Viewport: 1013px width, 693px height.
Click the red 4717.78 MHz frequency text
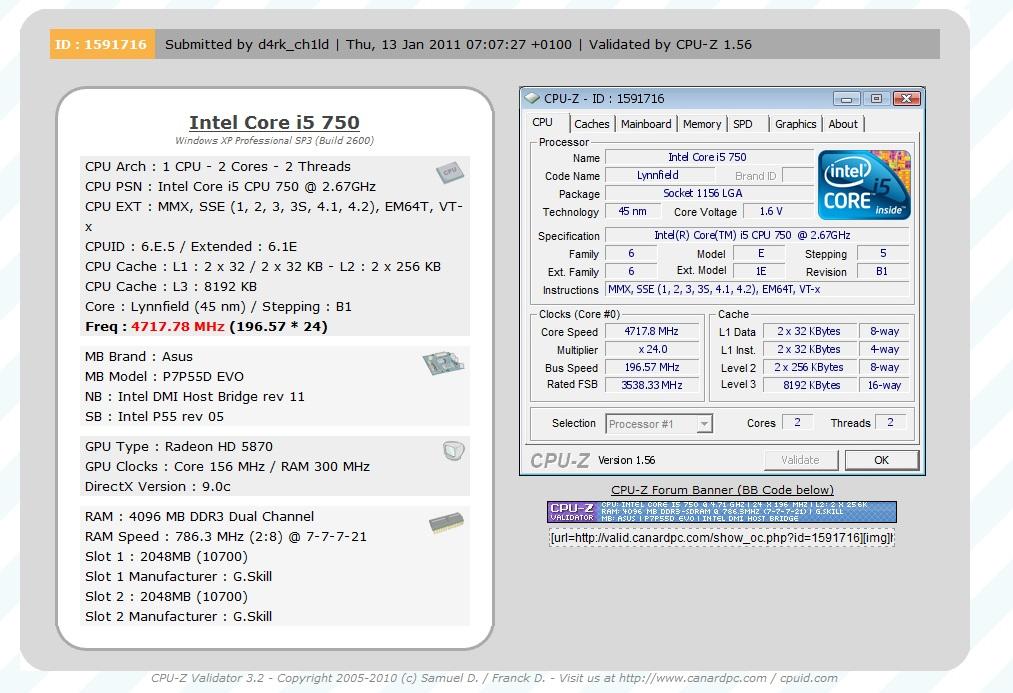click(x=178, y=326)
